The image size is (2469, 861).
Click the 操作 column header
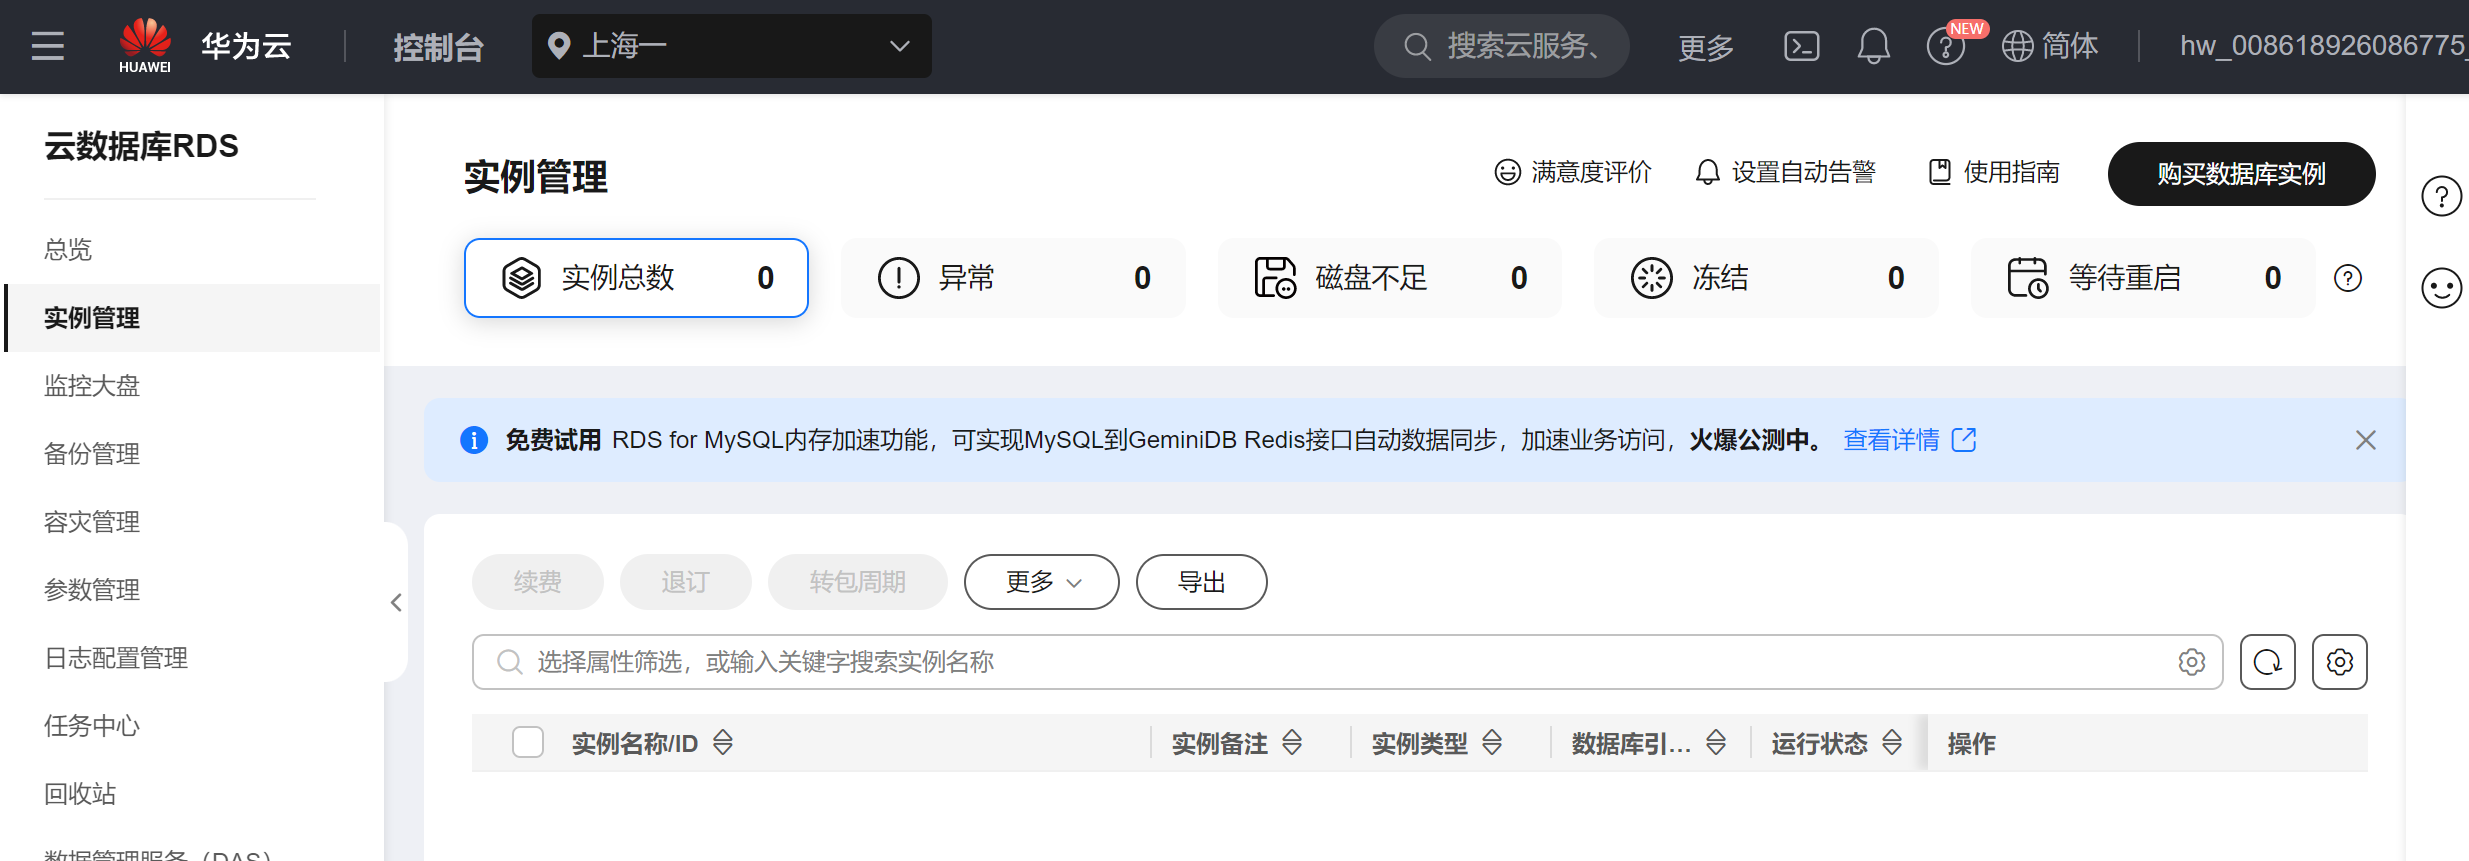[x=1971, y=743]
